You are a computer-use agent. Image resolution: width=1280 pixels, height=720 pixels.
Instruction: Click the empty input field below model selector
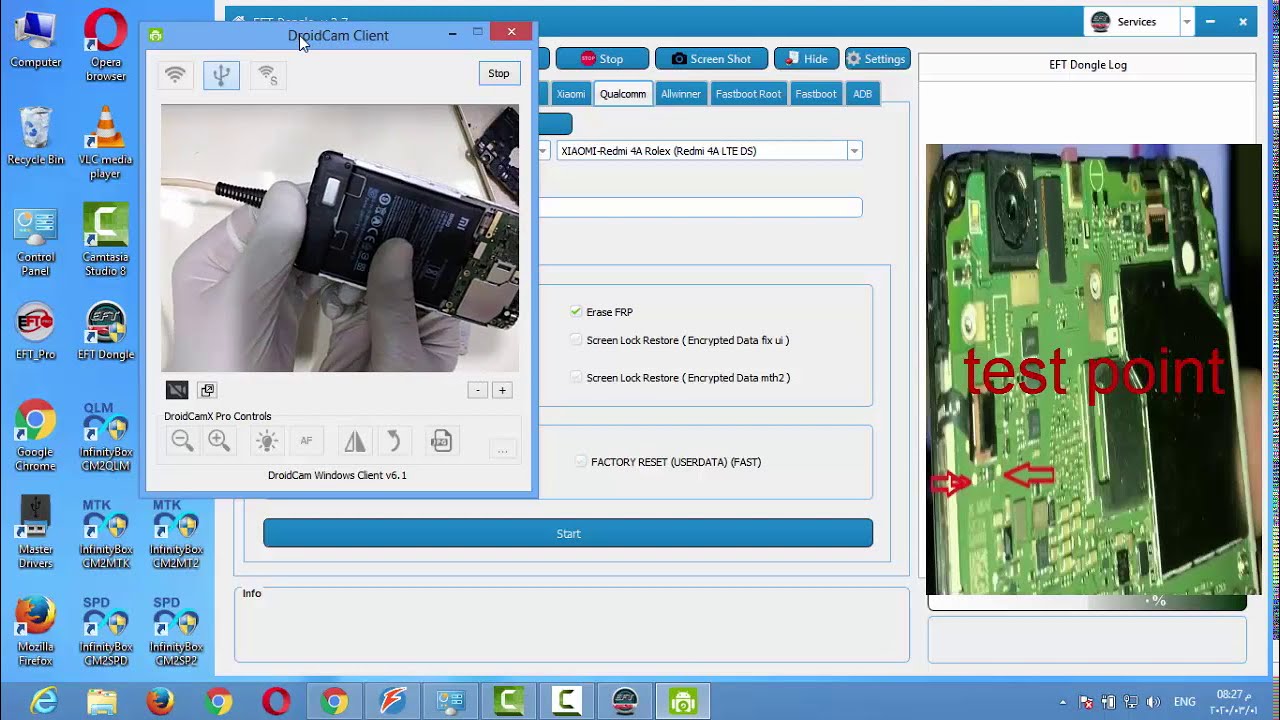click(700, 207)
